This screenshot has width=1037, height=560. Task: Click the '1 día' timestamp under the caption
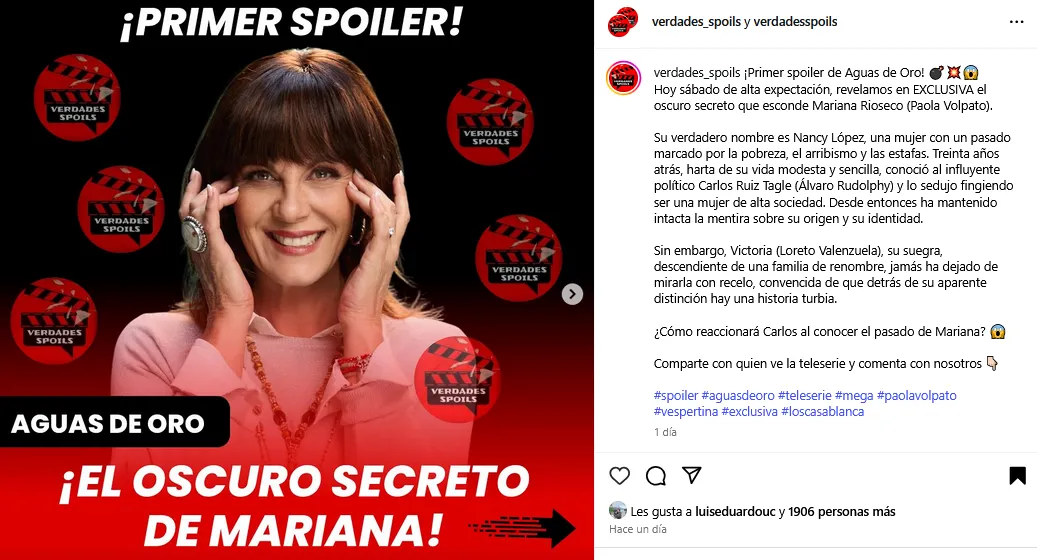[665, 432]
